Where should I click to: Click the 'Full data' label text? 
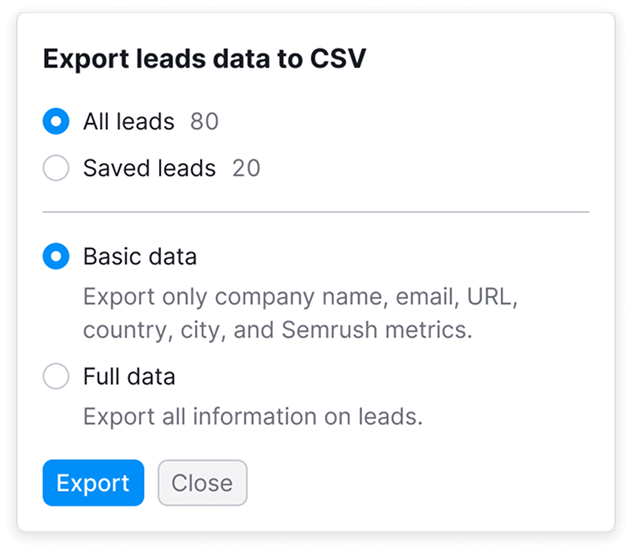pyautogui.click(x=129, y=377)
